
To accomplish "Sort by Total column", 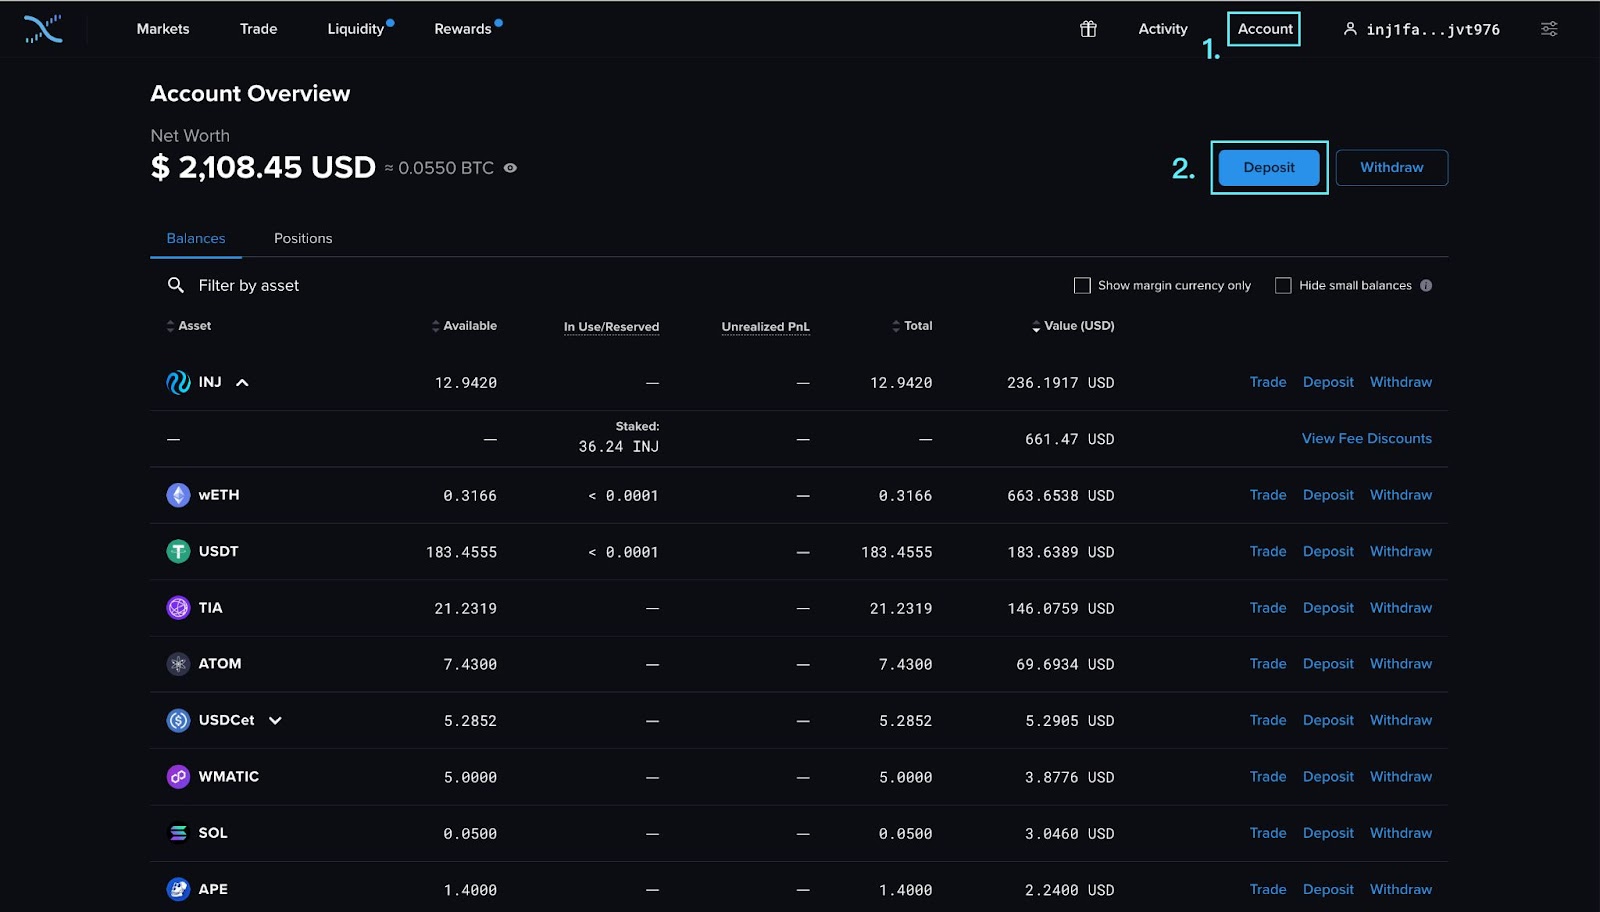I will click(912, 326).
